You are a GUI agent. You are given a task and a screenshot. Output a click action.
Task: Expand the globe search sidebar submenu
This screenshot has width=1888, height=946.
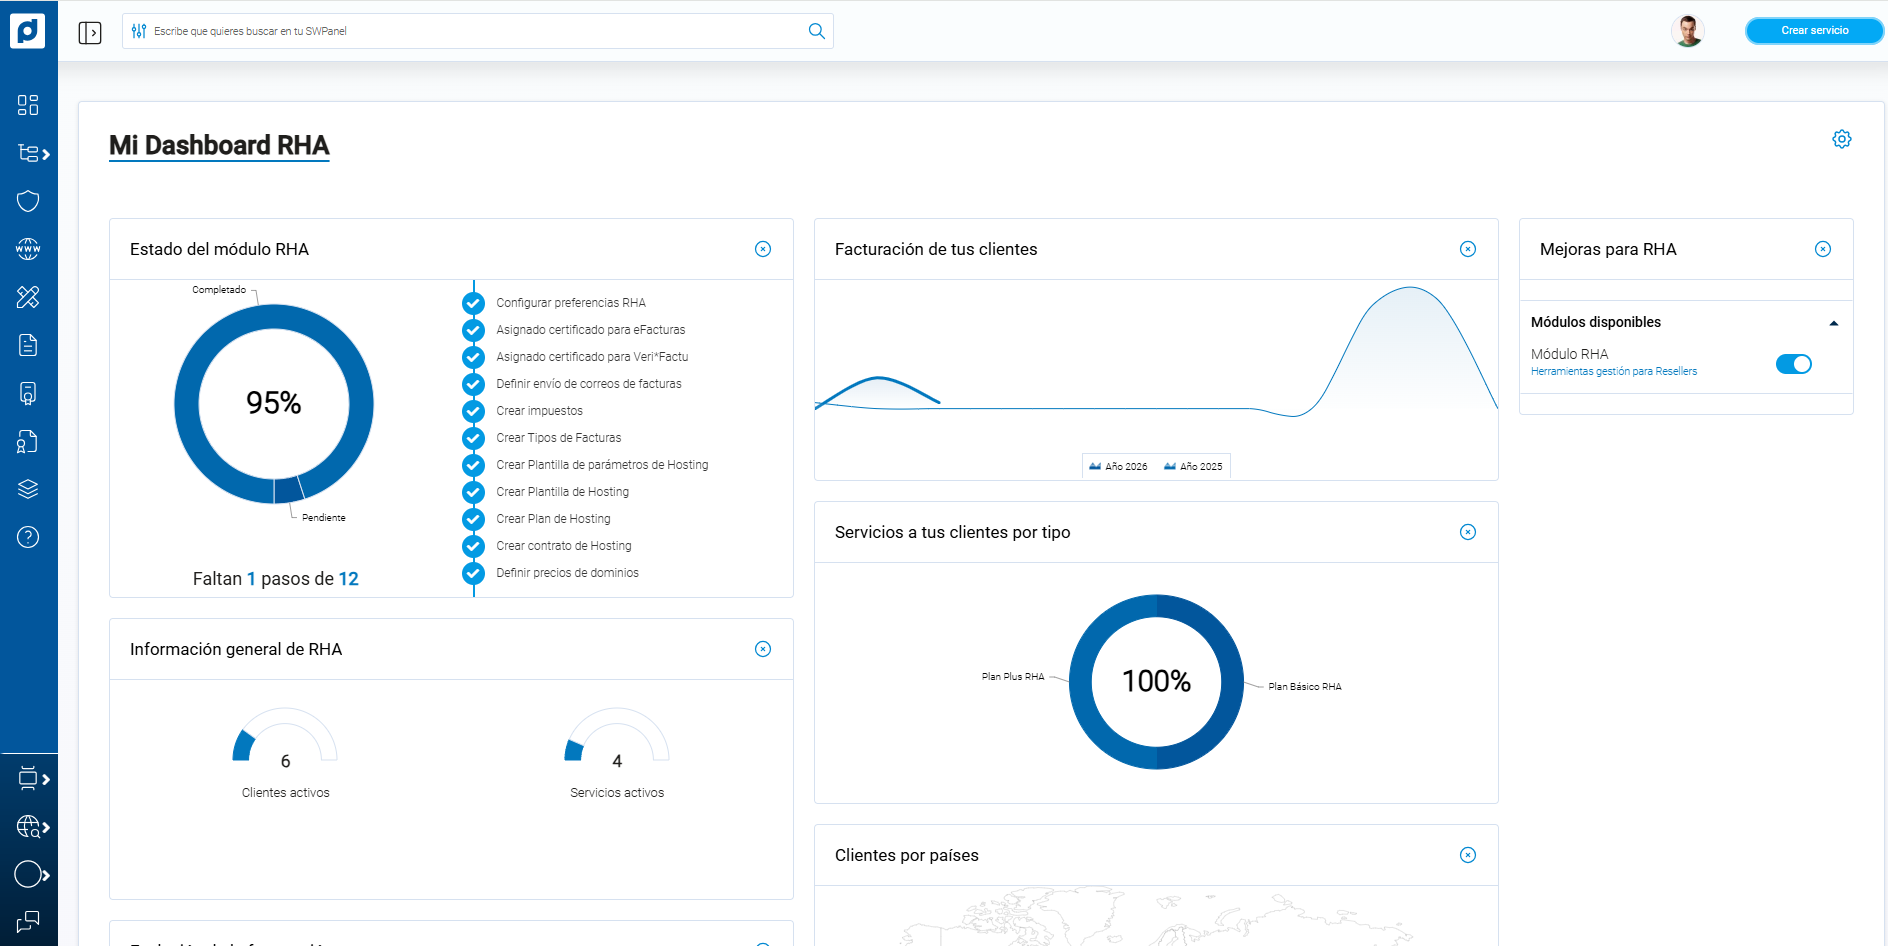32,827
